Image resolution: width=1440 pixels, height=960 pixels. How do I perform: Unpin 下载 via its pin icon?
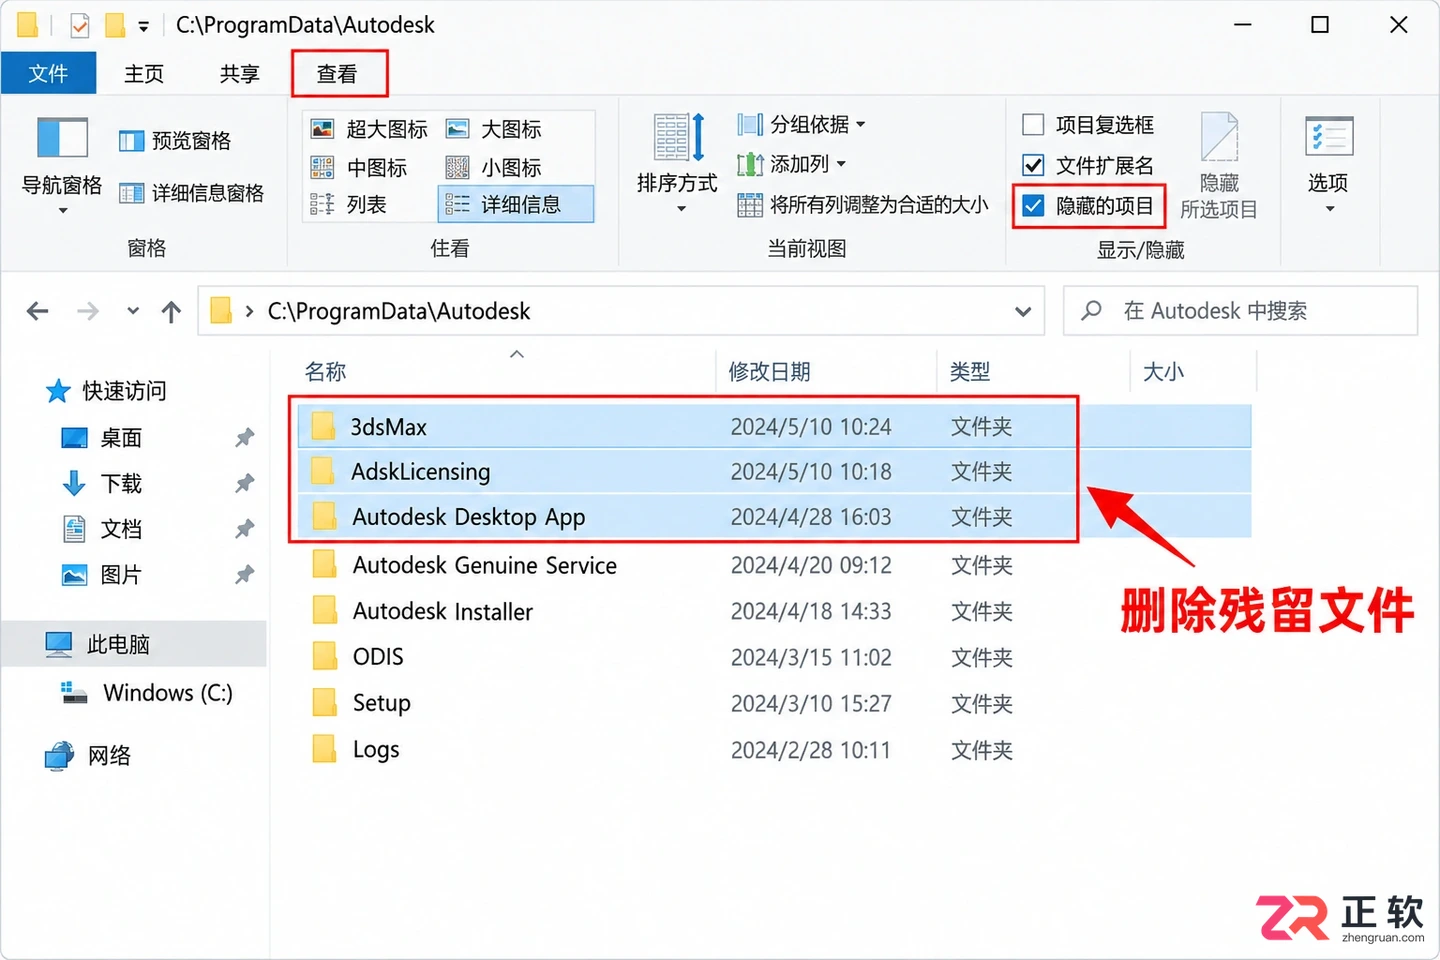coord(244,484)
